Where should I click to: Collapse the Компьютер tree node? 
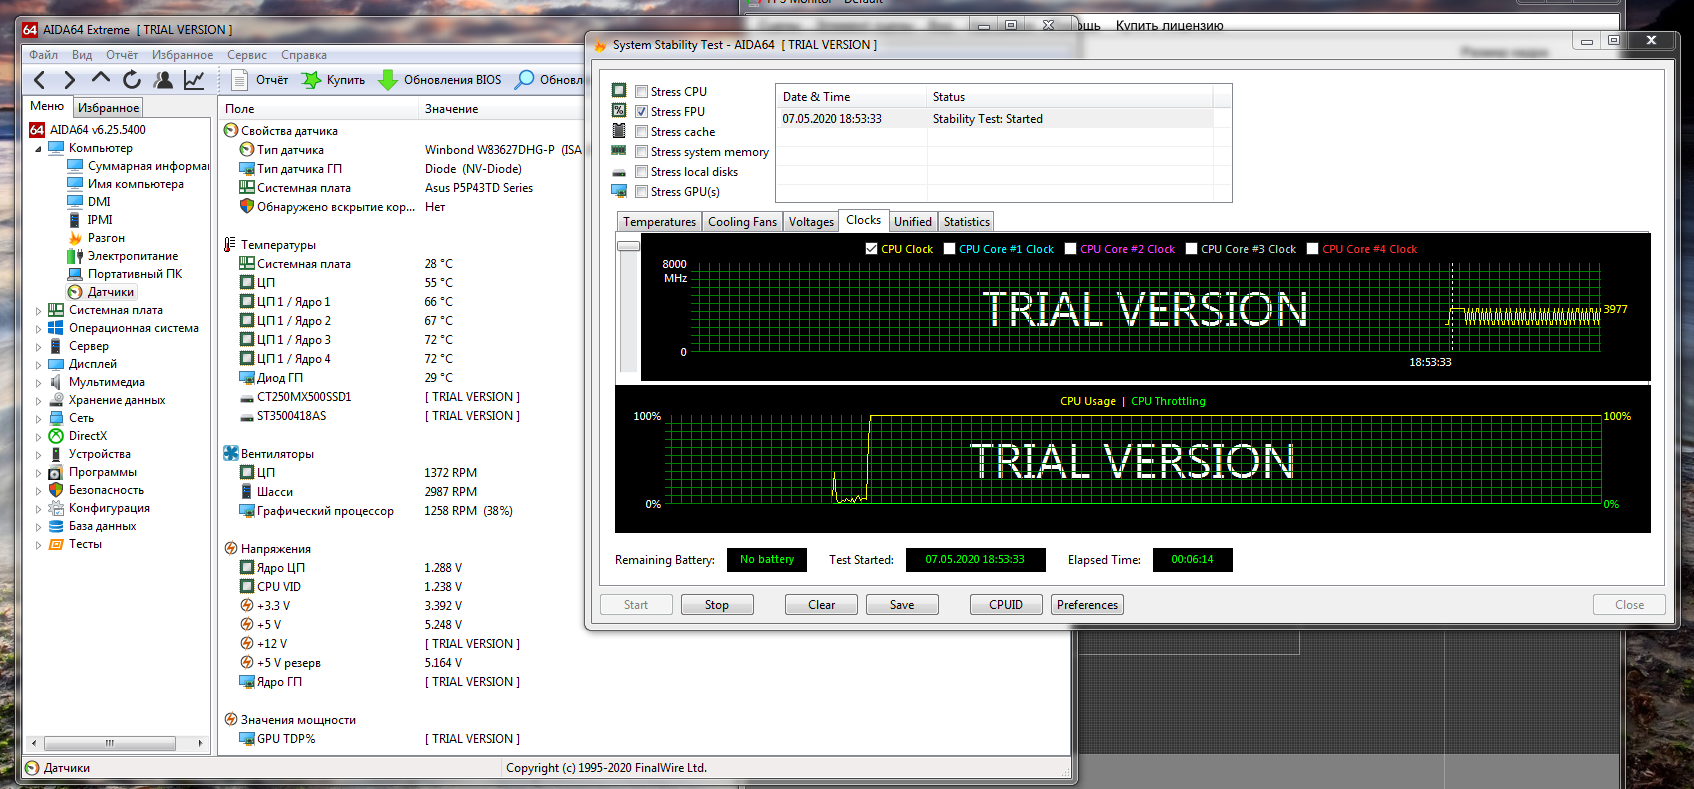(x=39, y=149)
